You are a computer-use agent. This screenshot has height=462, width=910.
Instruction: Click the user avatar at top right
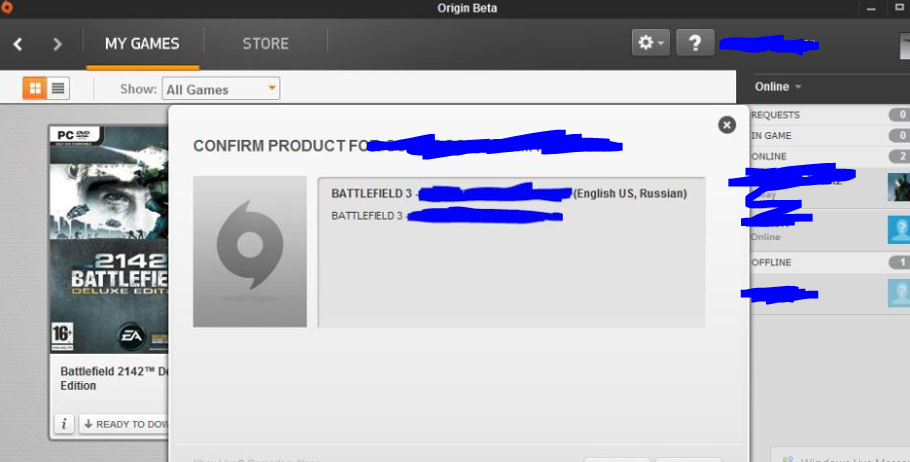(x=905, y=45)
